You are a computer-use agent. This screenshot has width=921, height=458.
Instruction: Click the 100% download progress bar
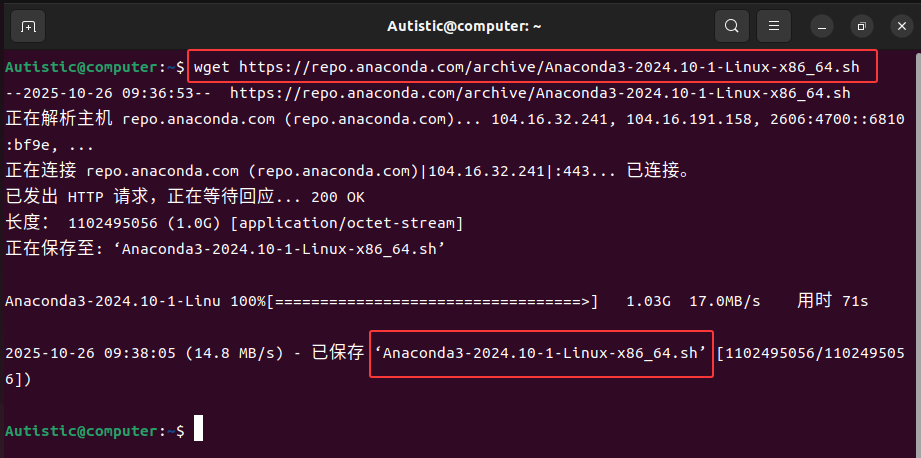[x=433, y=301]
